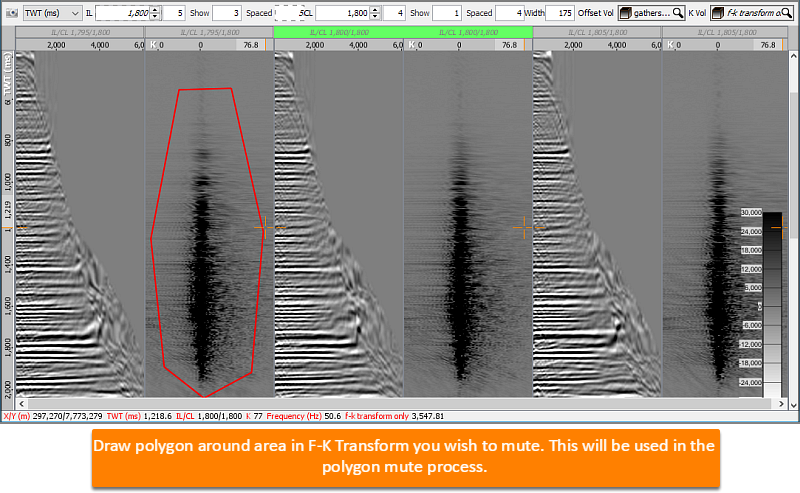This screenshot has width=800, height=493.
Task: Click the search magnifier in Offset Vol selector
Action: 678,13
